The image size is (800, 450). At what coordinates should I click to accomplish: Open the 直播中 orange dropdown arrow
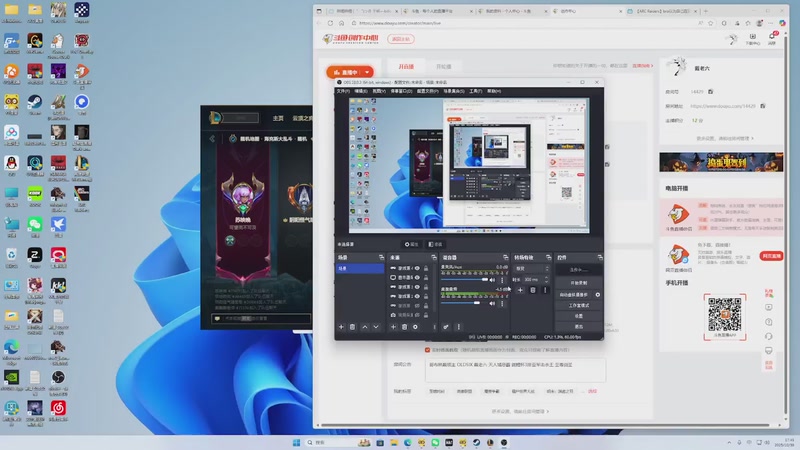coord(367,72)
